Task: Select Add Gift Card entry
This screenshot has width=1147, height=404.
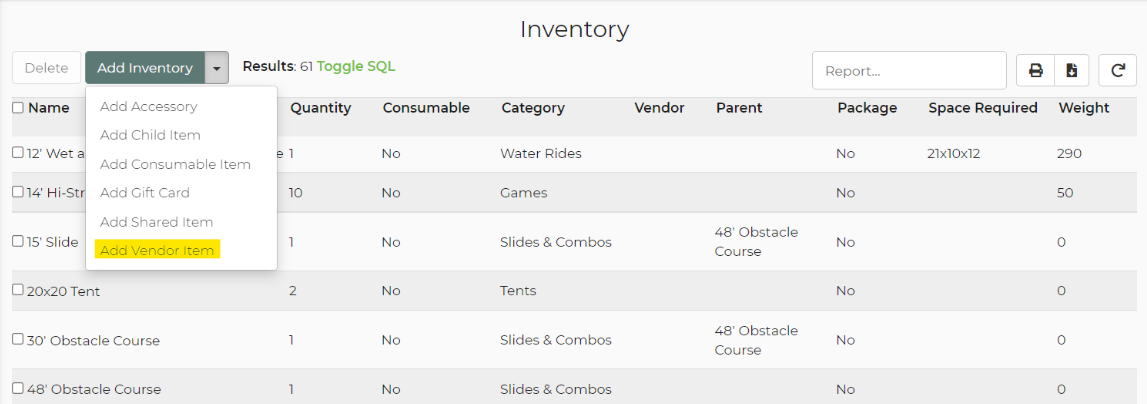Action: 145,192
